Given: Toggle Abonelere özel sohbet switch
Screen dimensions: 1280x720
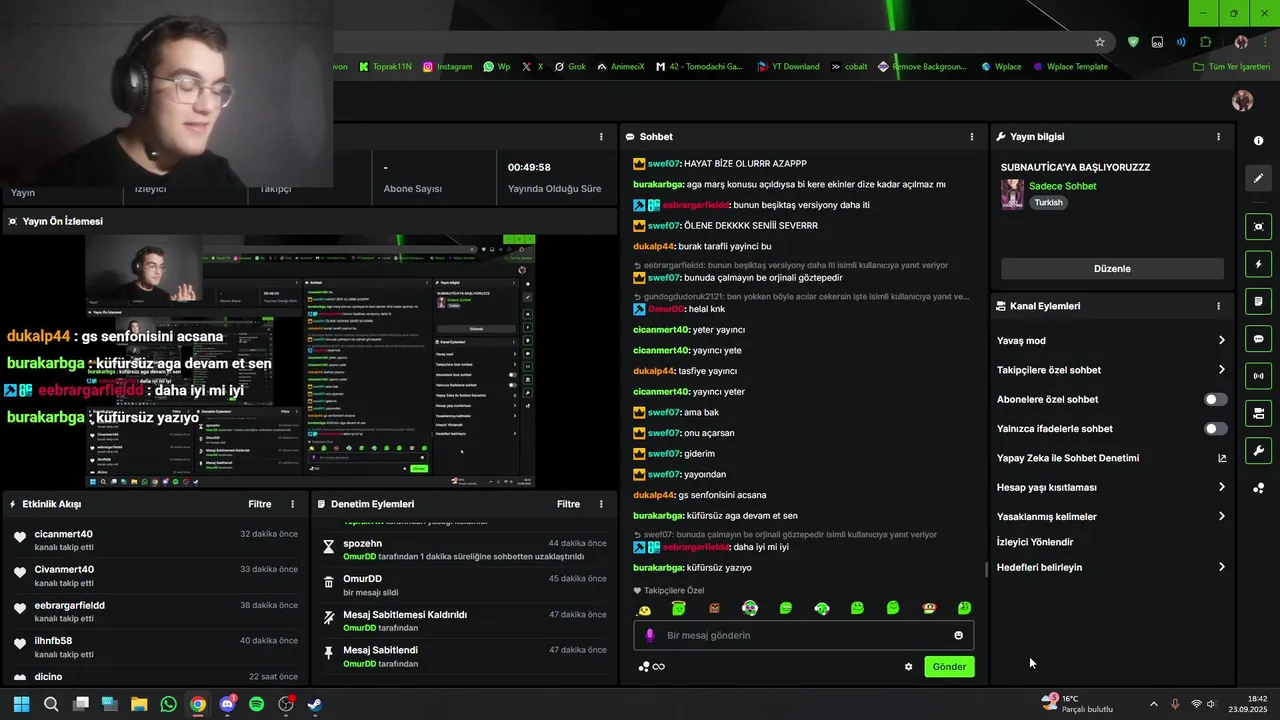Looking at the screenshot, I should [1215, 399].
